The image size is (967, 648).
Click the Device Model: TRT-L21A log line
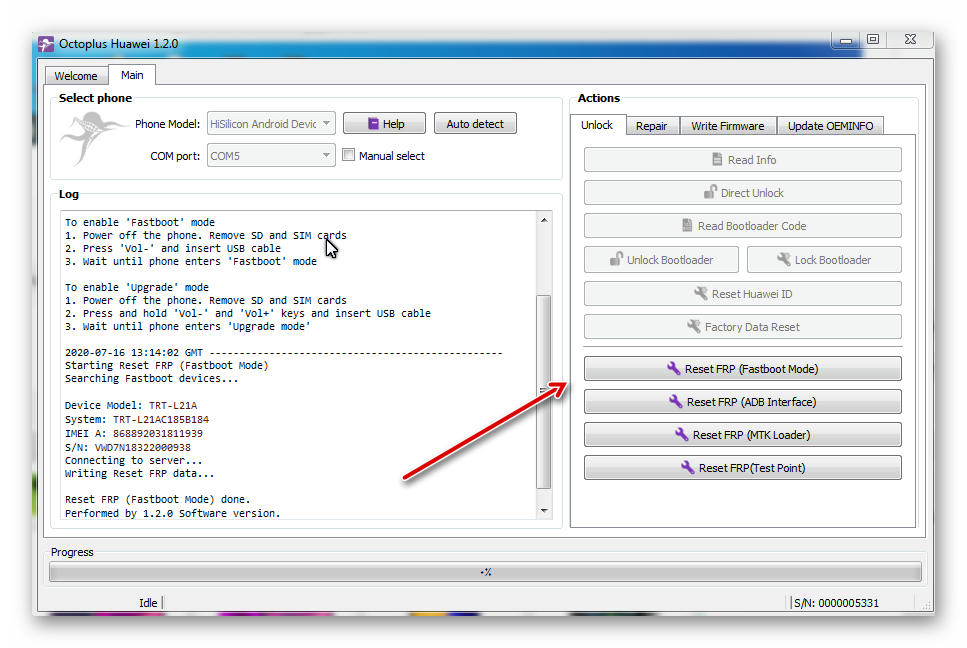click(x=131, y=405)
